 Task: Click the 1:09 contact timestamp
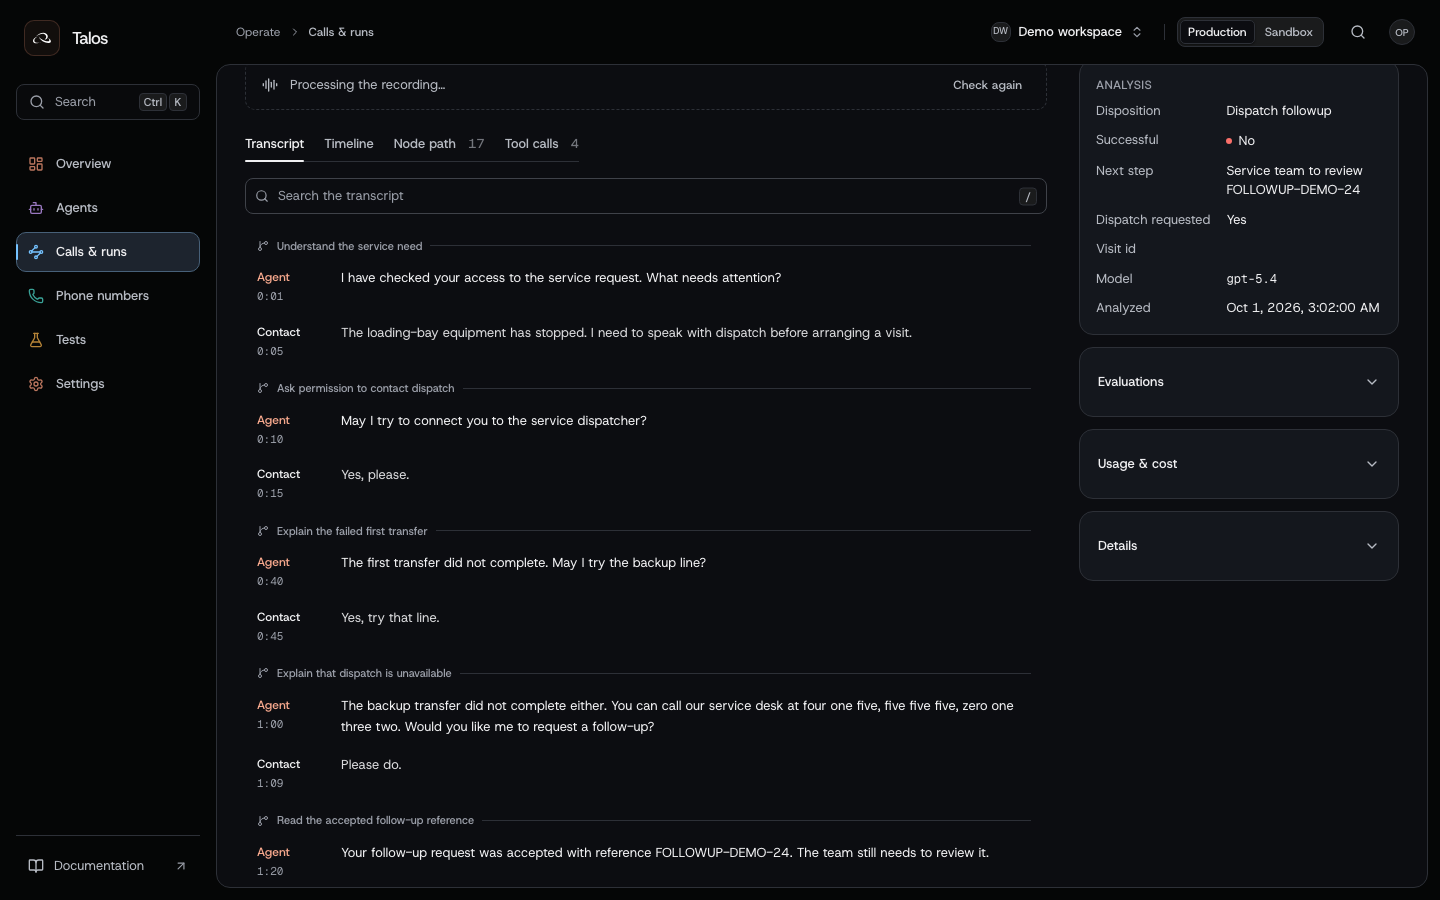pos(270,784)
